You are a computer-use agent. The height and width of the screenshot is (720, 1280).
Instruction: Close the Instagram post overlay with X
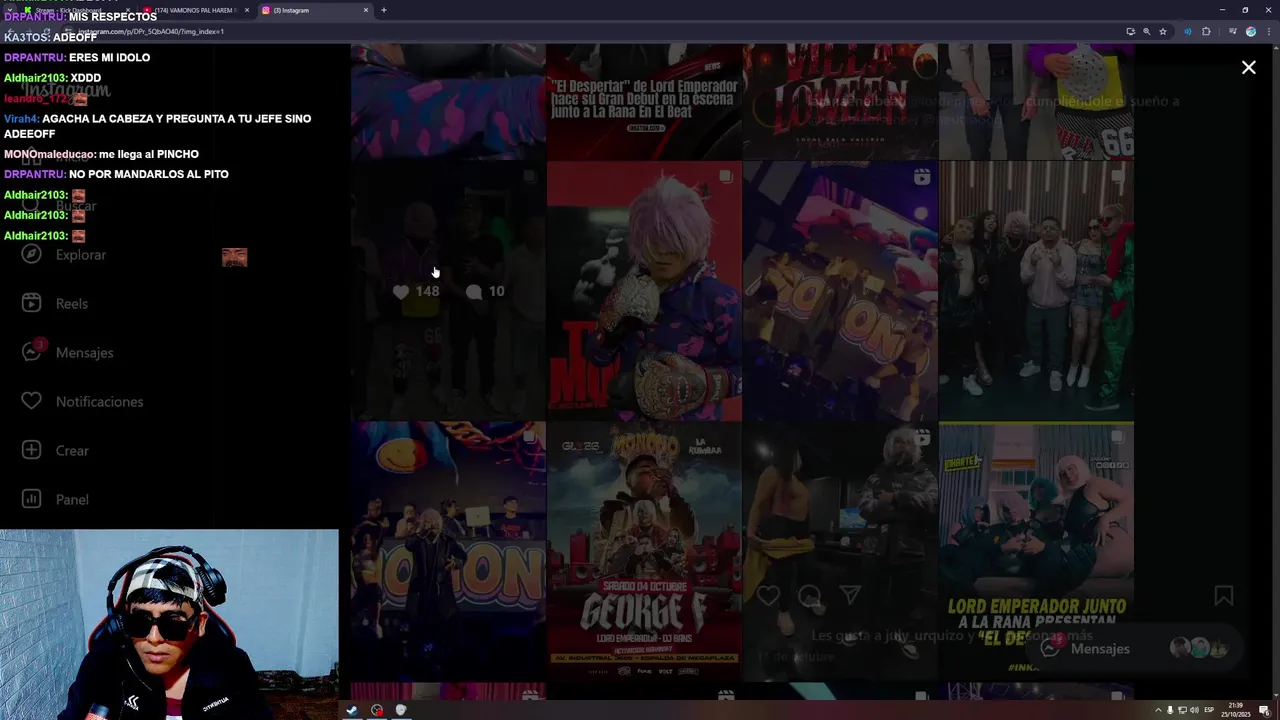1248,67
